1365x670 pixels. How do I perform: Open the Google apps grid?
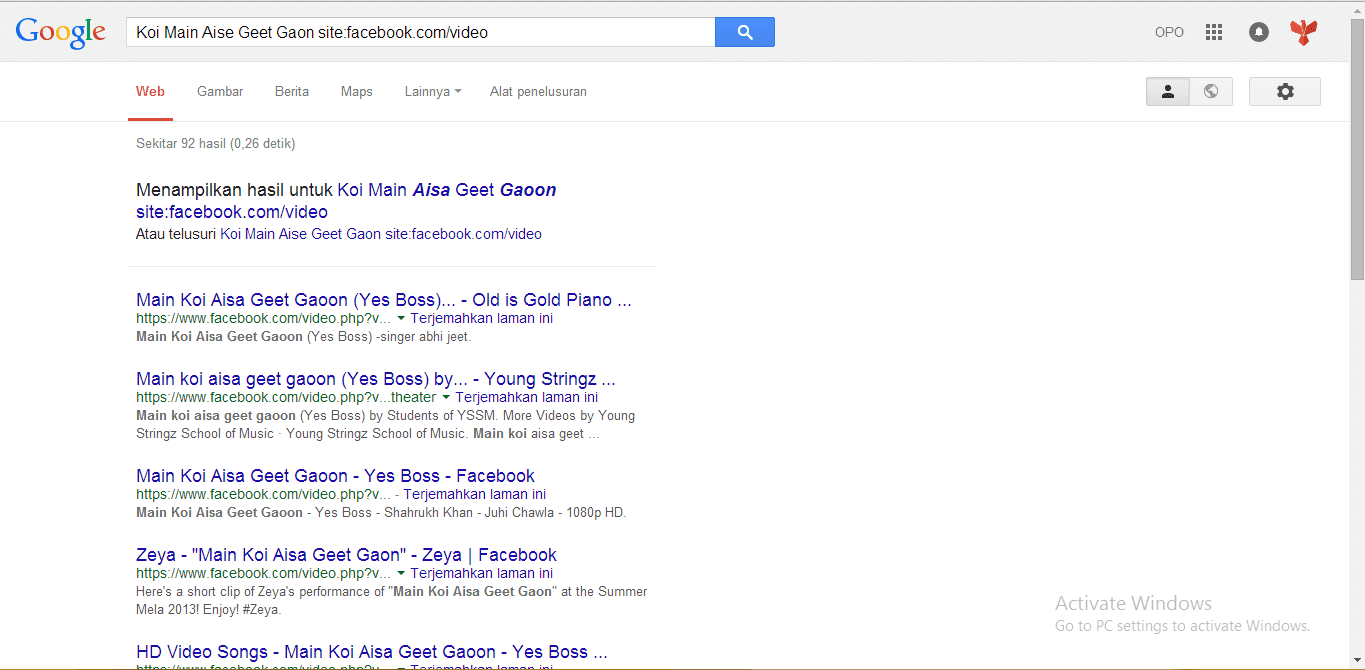tap(1214, 32)
